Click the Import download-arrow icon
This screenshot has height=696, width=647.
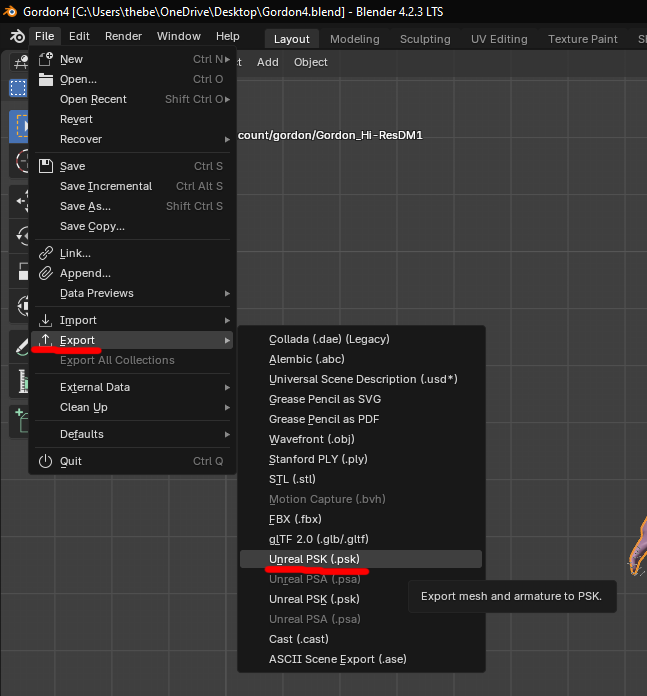46,320
